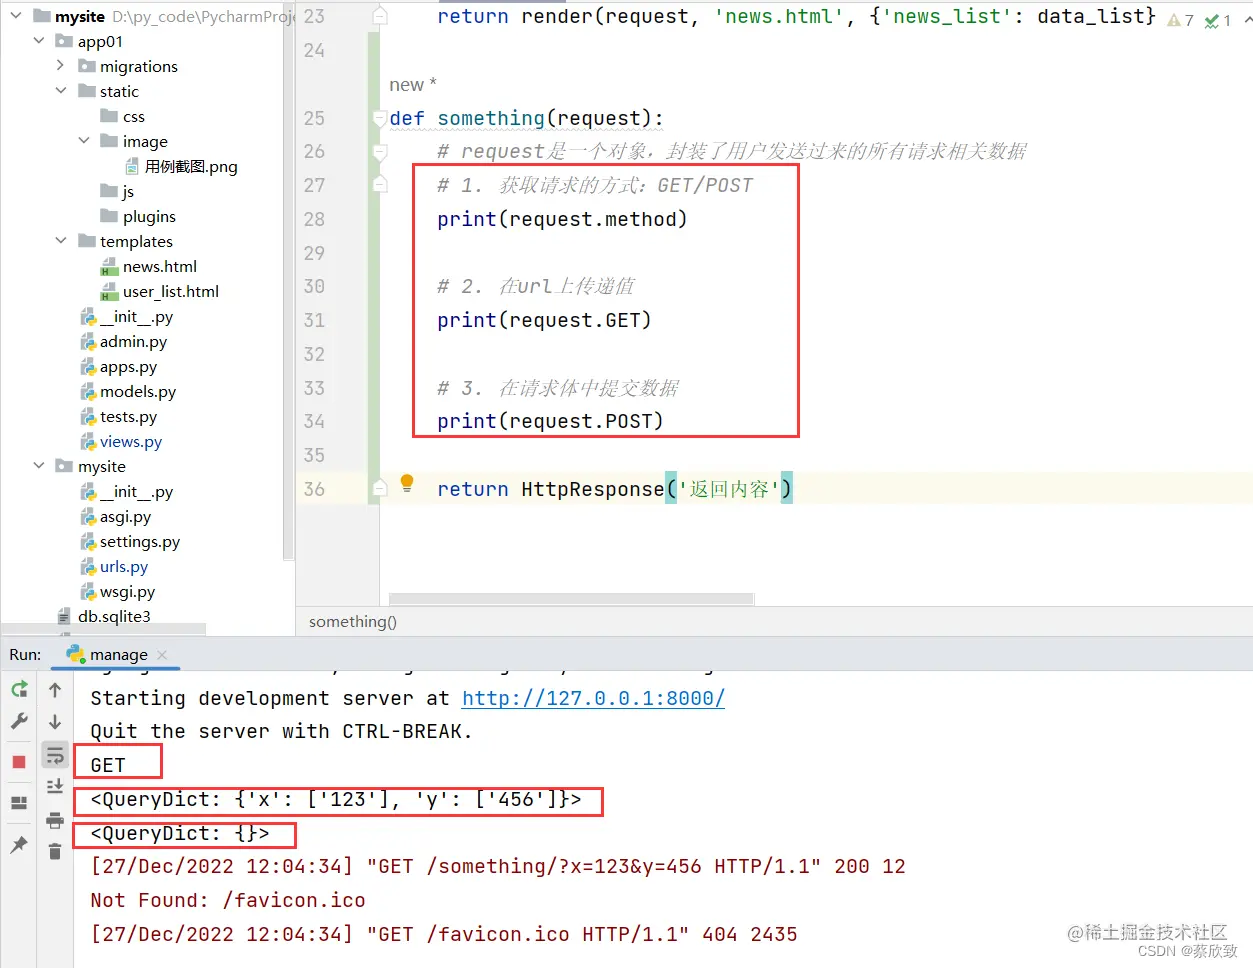Open urls.py in the project tree
Screen dimensions: 1253x968
tap(123, 566)
